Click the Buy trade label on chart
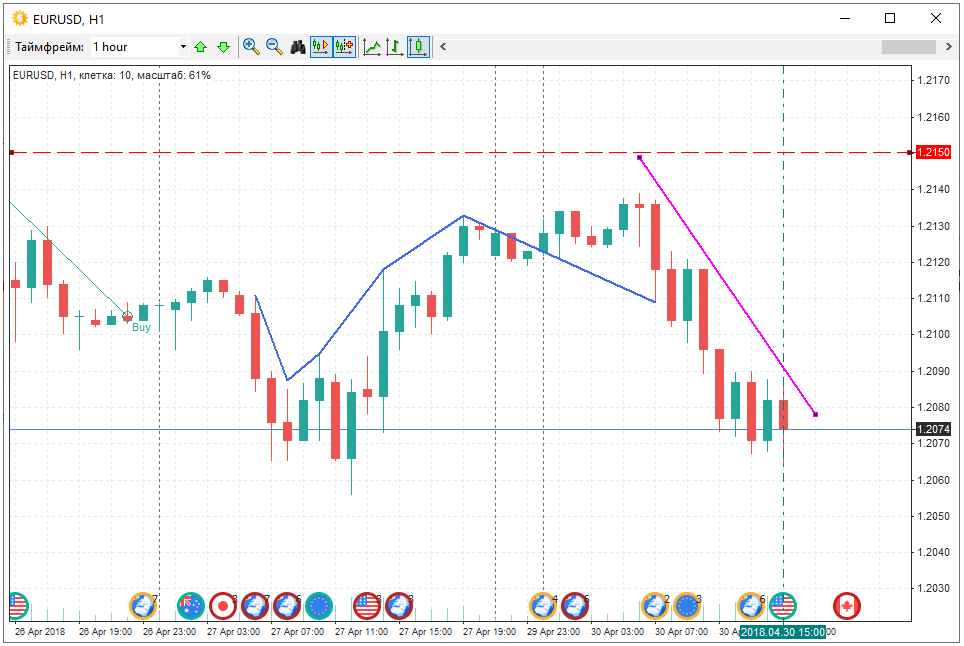 [142, 327]
